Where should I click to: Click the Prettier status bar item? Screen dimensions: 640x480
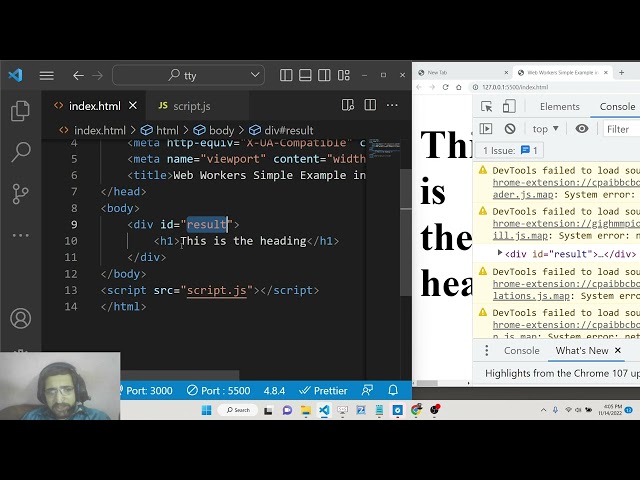tap(323, 391)
